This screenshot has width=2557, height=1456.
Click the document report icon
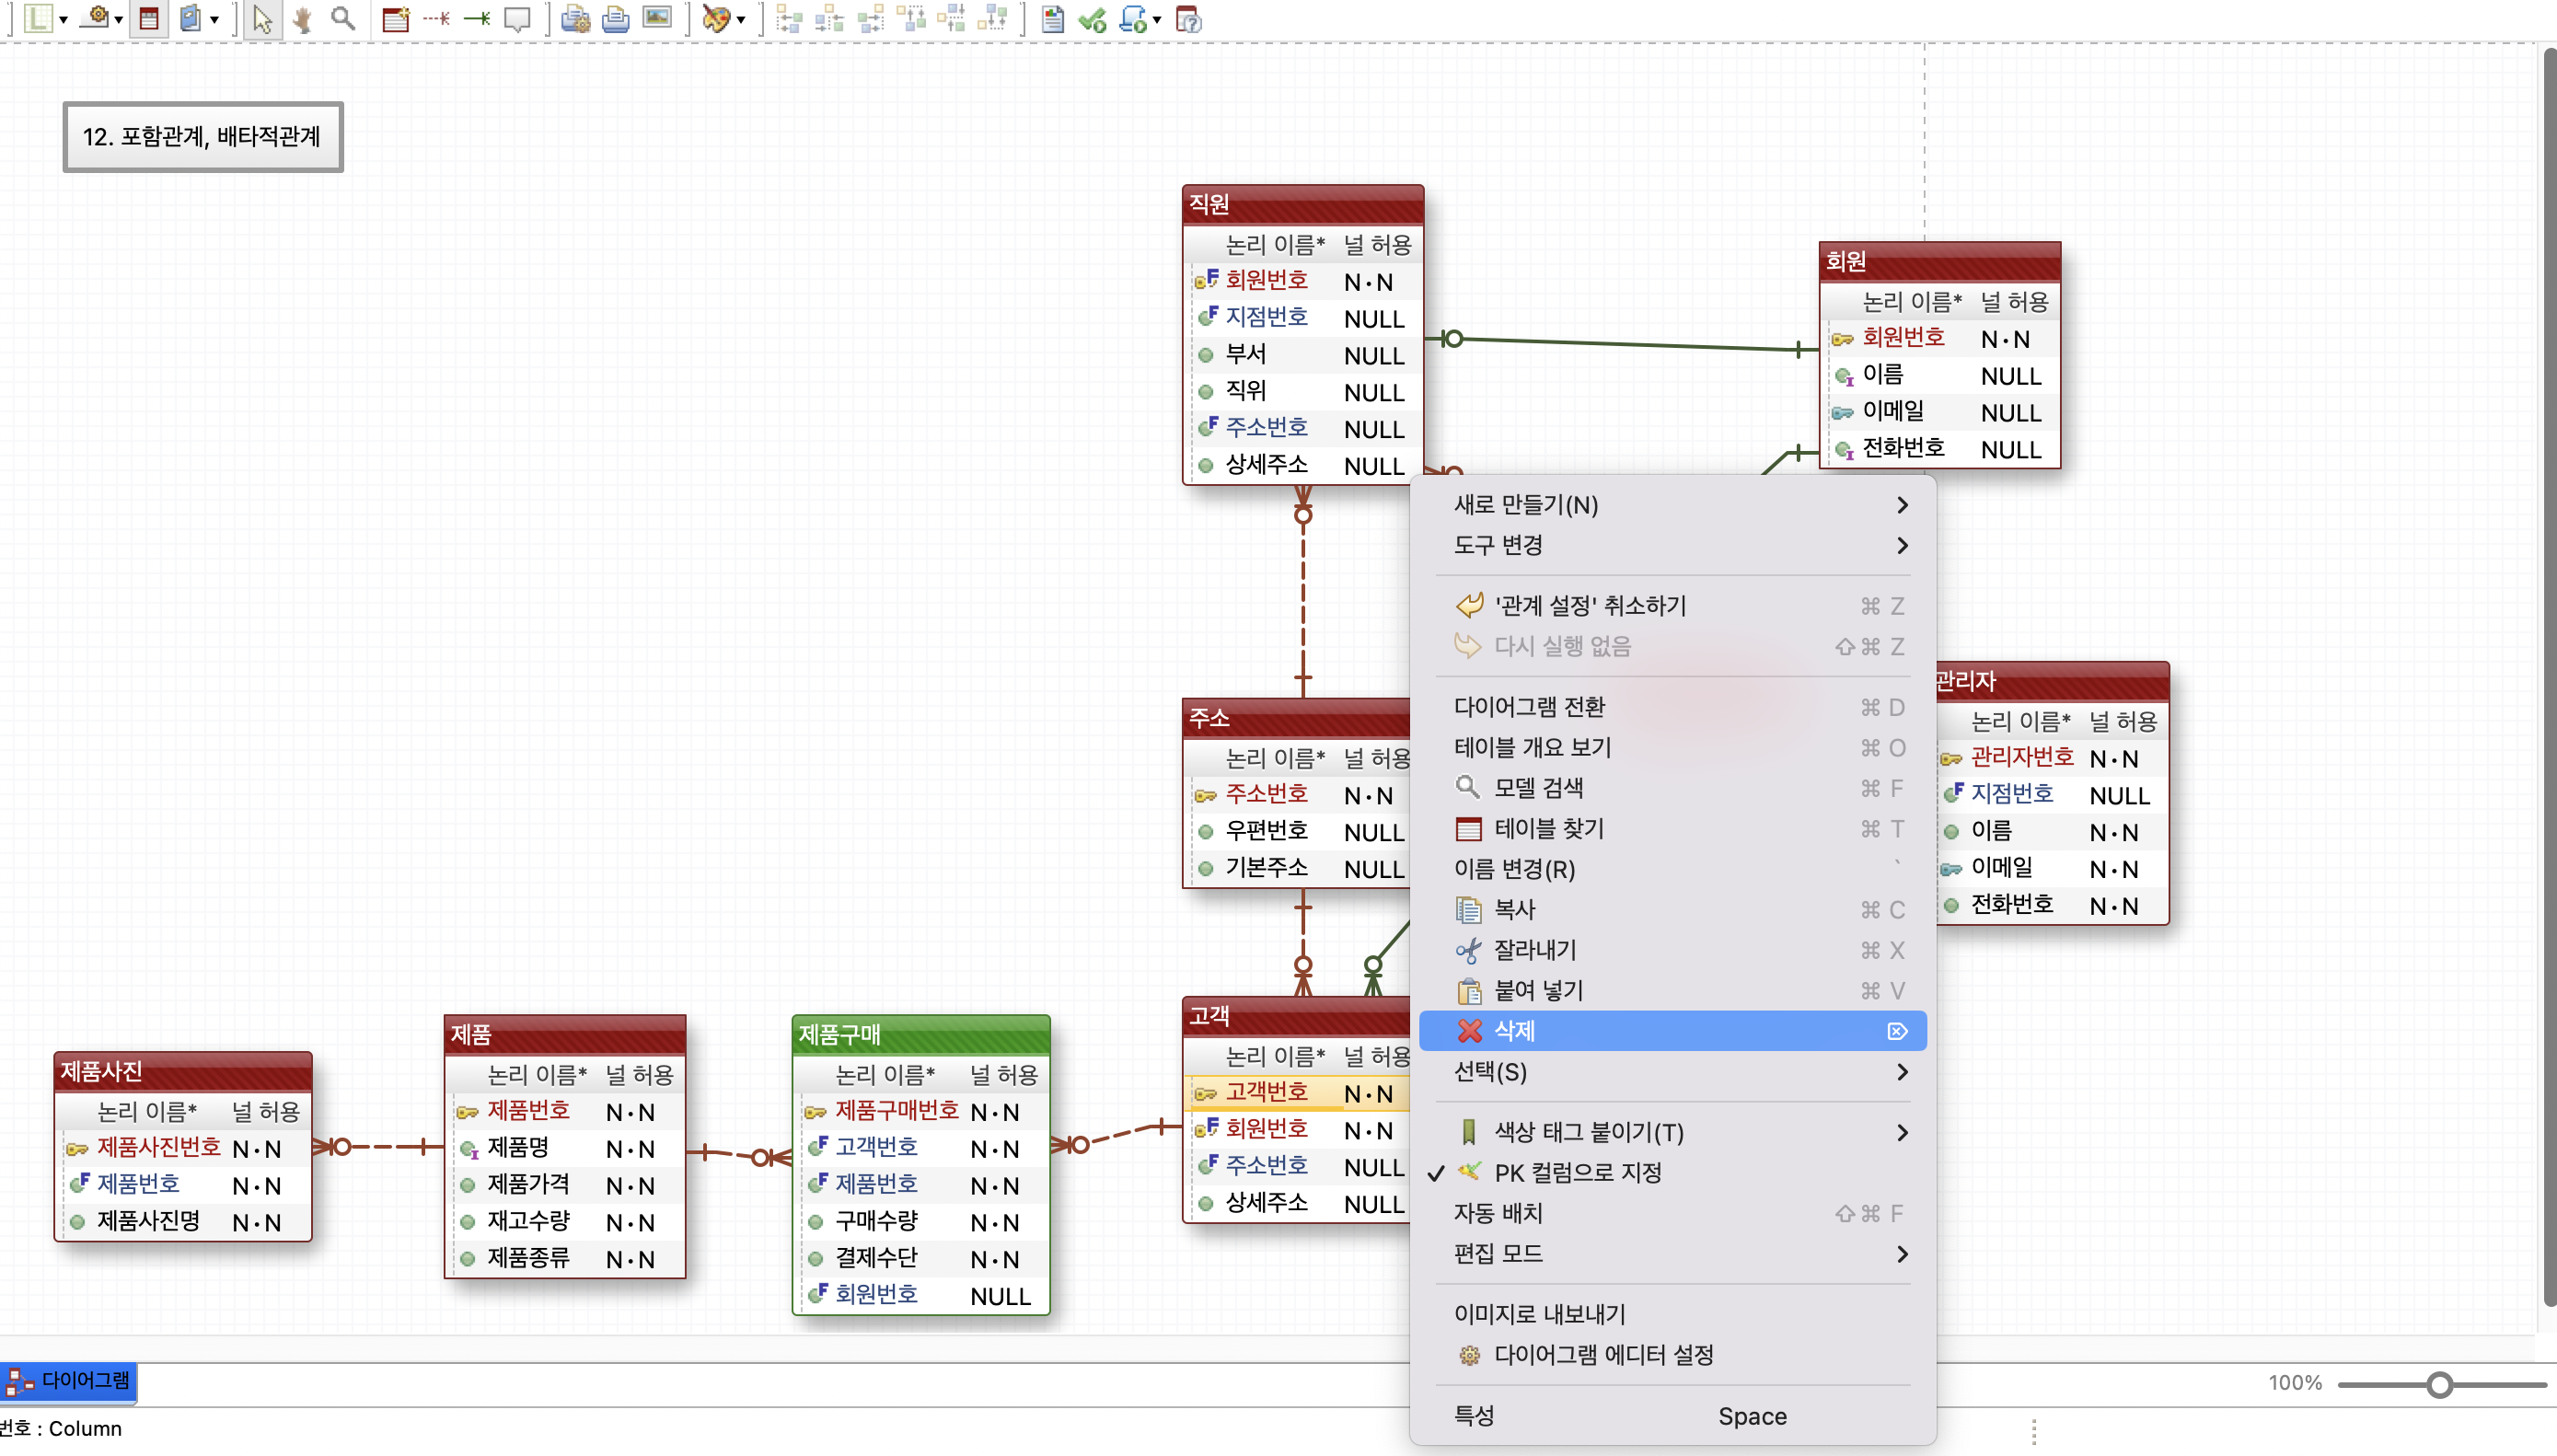(x=1052, y=18)
